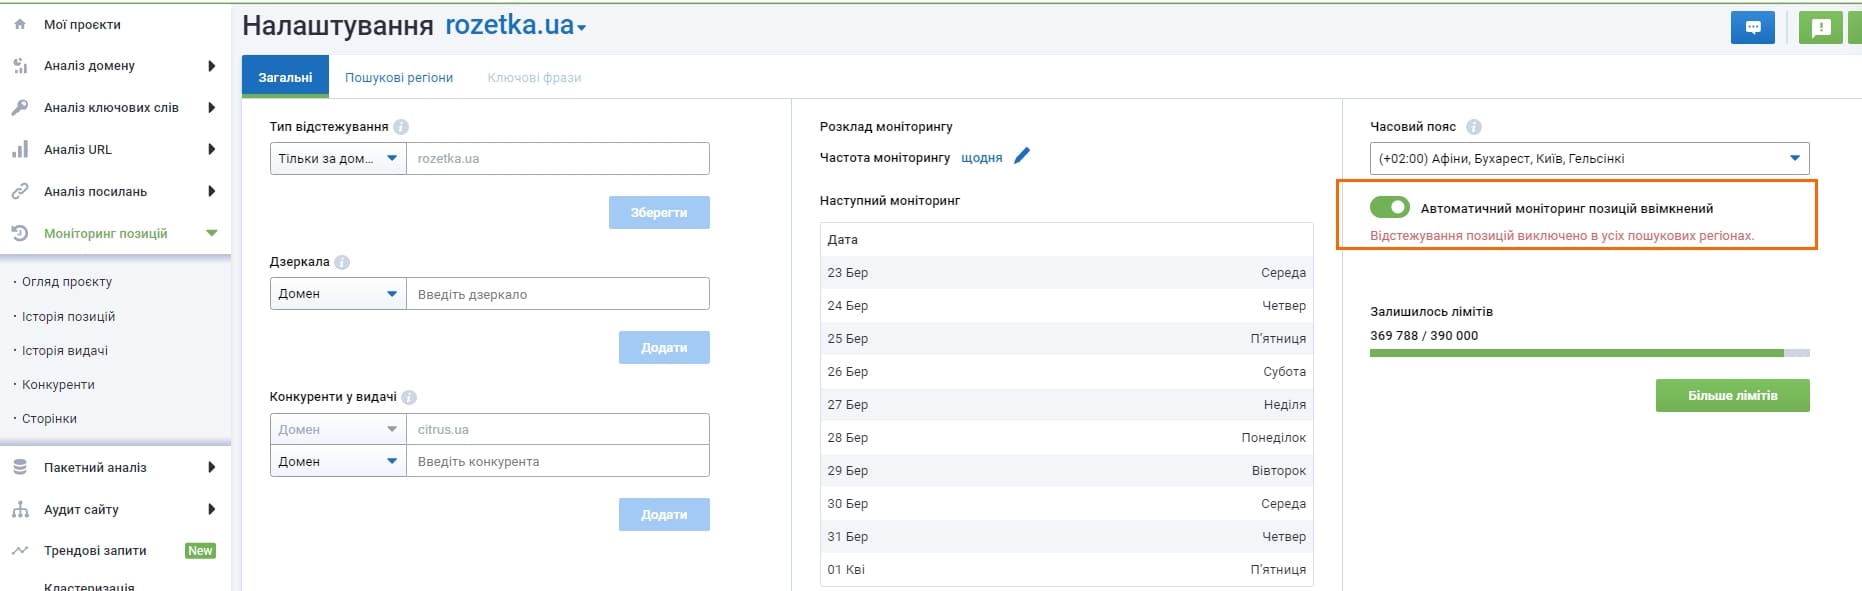Click the bar chart icon for Аналіз URL

[x=20, y=150]
